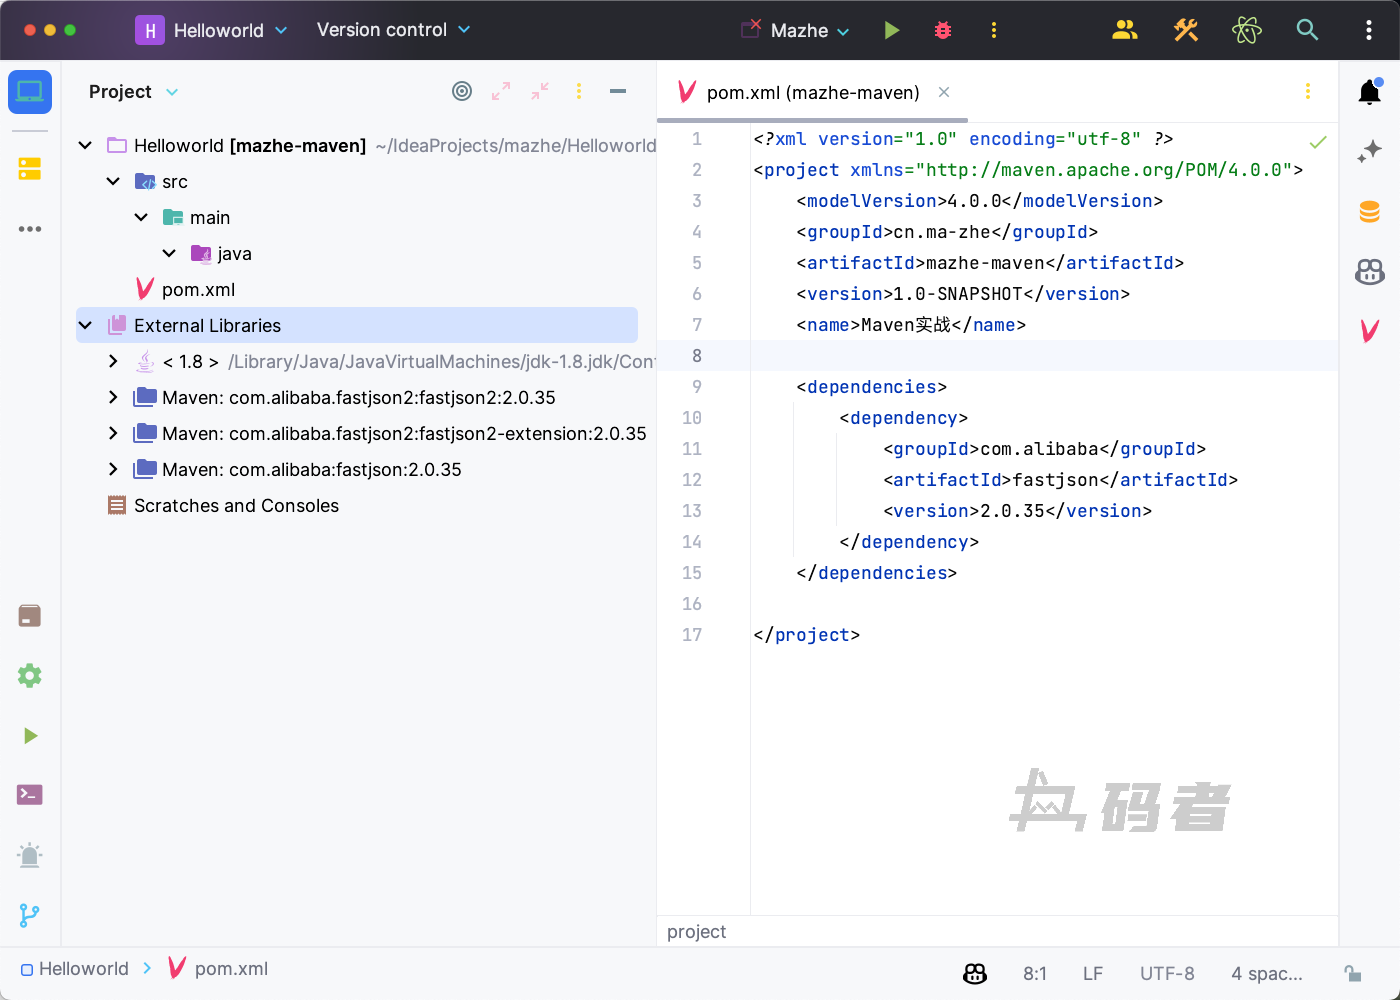
Task: Click the Select Opened File target icon
Action: tap(462, 91)
